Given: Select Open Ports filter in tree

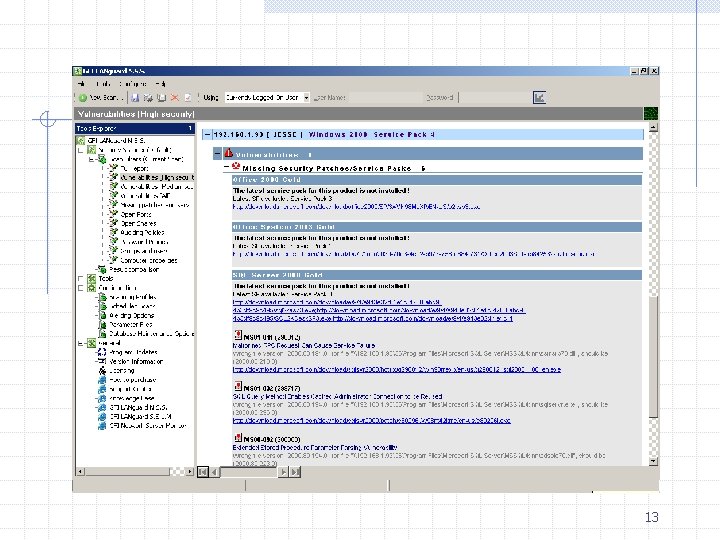Looking at the screenshot, I should pos(136,214).
